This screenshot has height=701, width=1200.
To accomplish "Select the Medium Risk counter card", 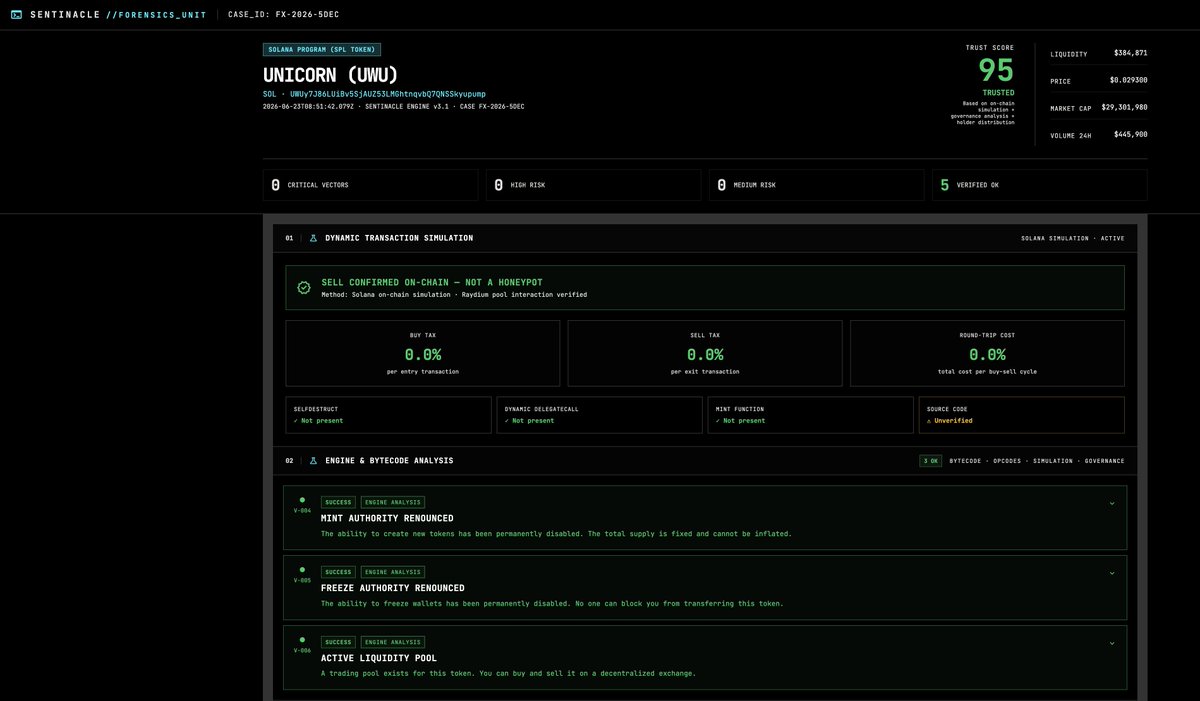I will pyautogui.click(x=817, y=185).
